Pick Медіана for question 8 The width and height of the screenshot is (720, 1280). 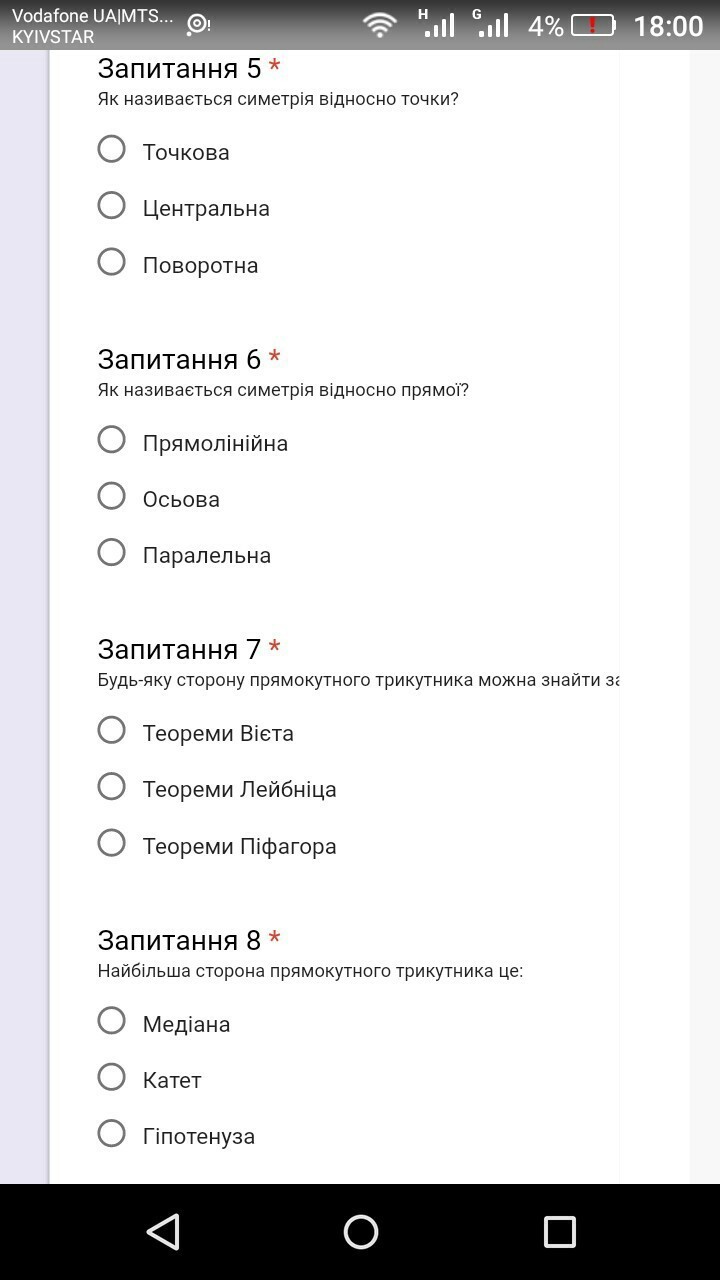pyautogui.click(x=112, y=1021)
